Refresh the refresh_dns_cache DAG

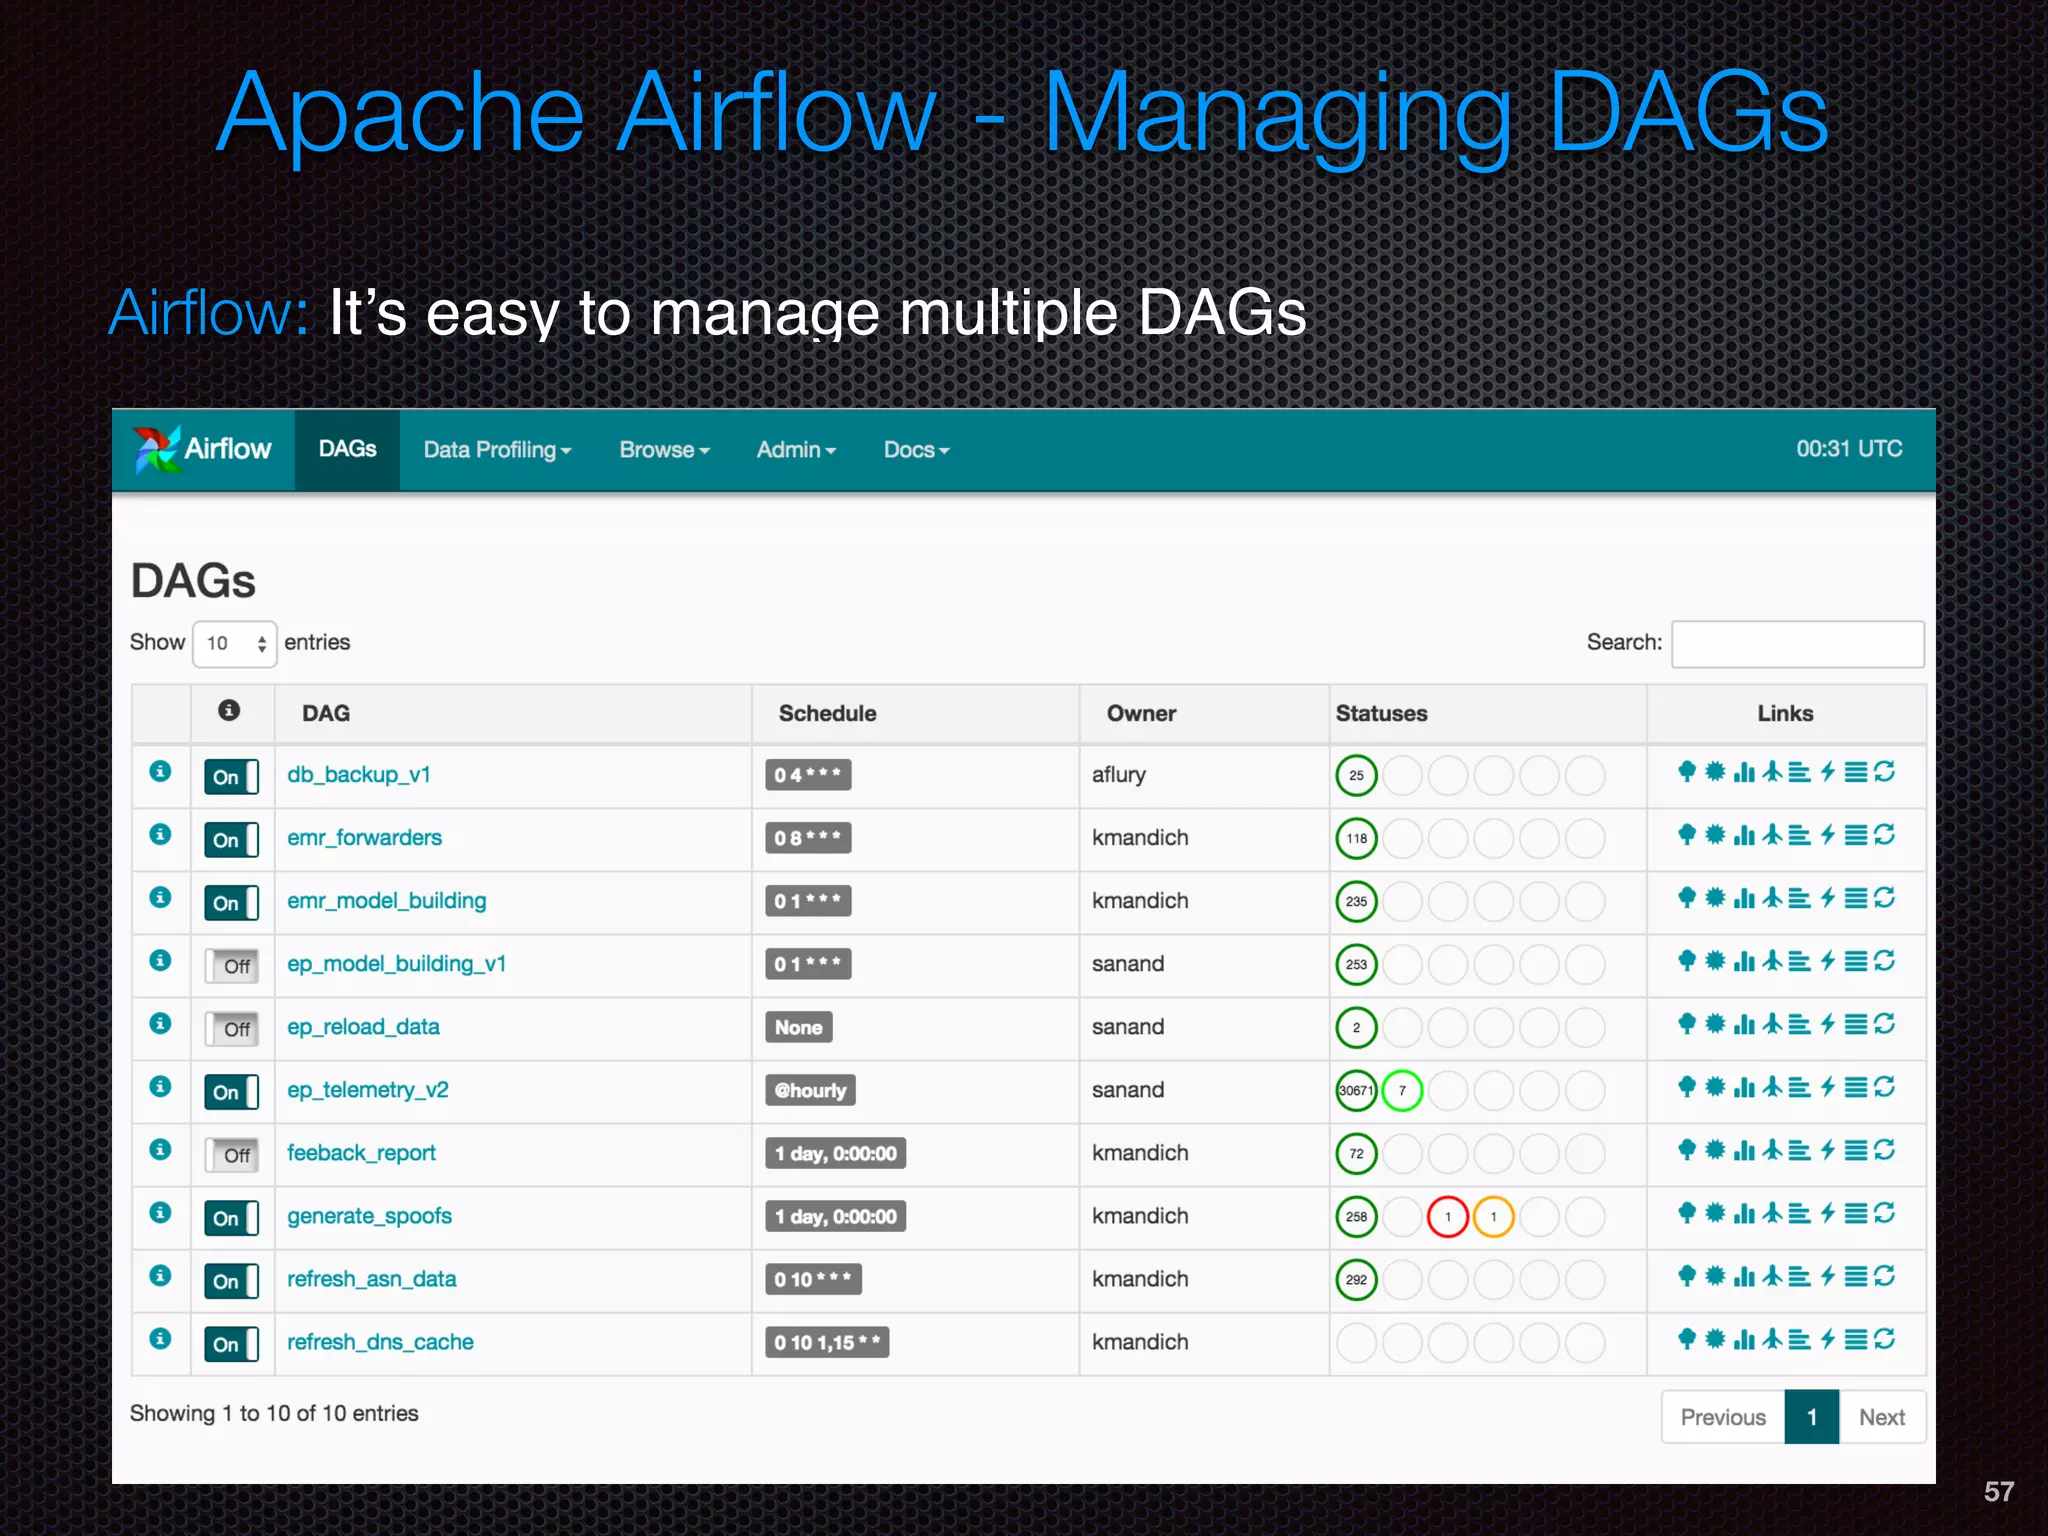[x=1885, y=1339]
